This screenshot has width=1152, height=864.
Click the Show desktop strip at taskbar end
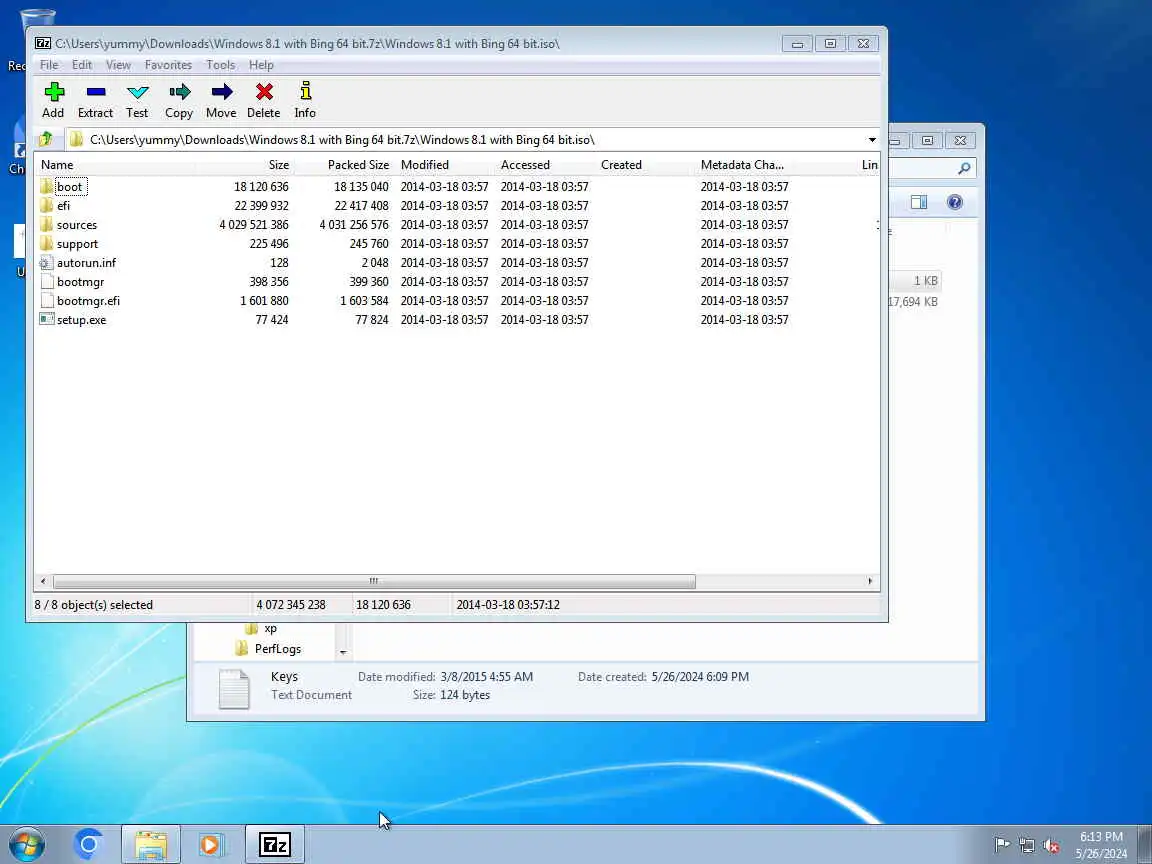[x=1145, y=845]
